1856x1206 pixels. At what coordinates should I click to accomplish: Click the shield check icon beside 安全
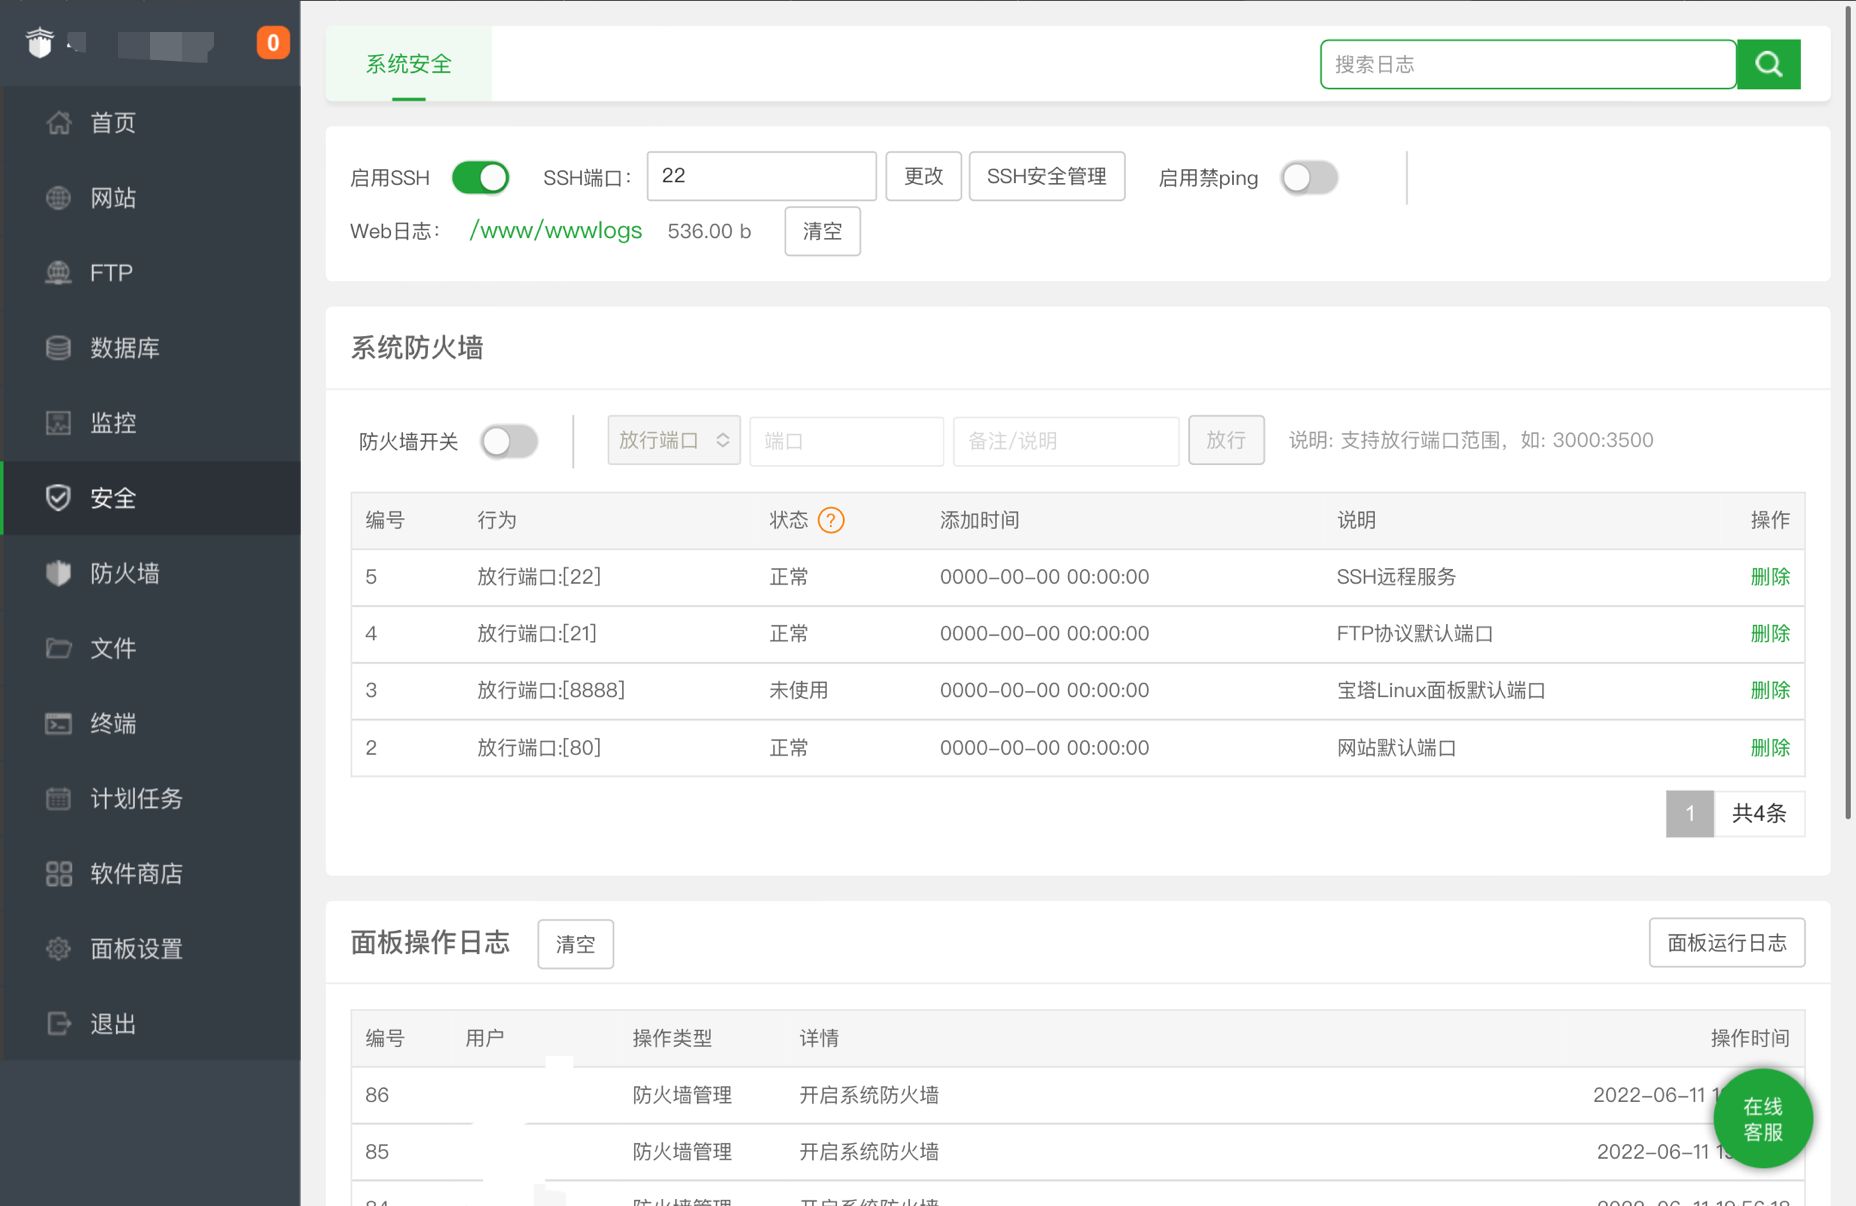[x=59, y=497]
